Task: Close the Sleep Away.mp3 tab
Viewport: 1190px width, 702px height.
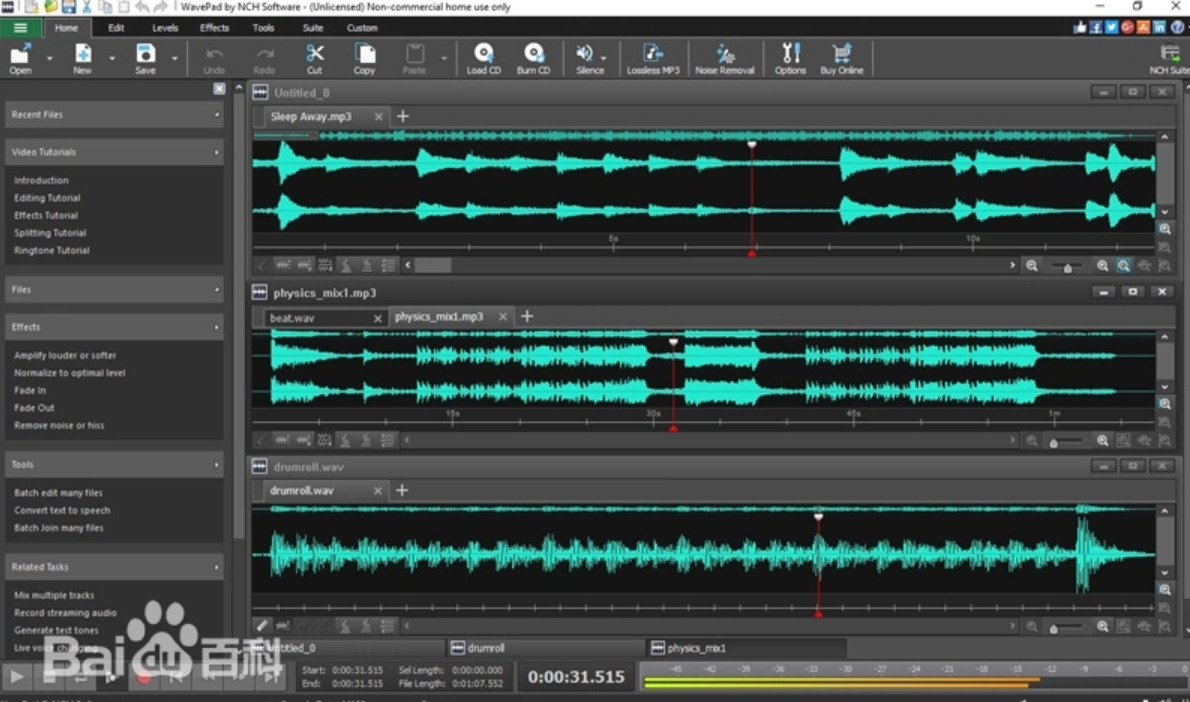Action: click(x=378, y=117)
